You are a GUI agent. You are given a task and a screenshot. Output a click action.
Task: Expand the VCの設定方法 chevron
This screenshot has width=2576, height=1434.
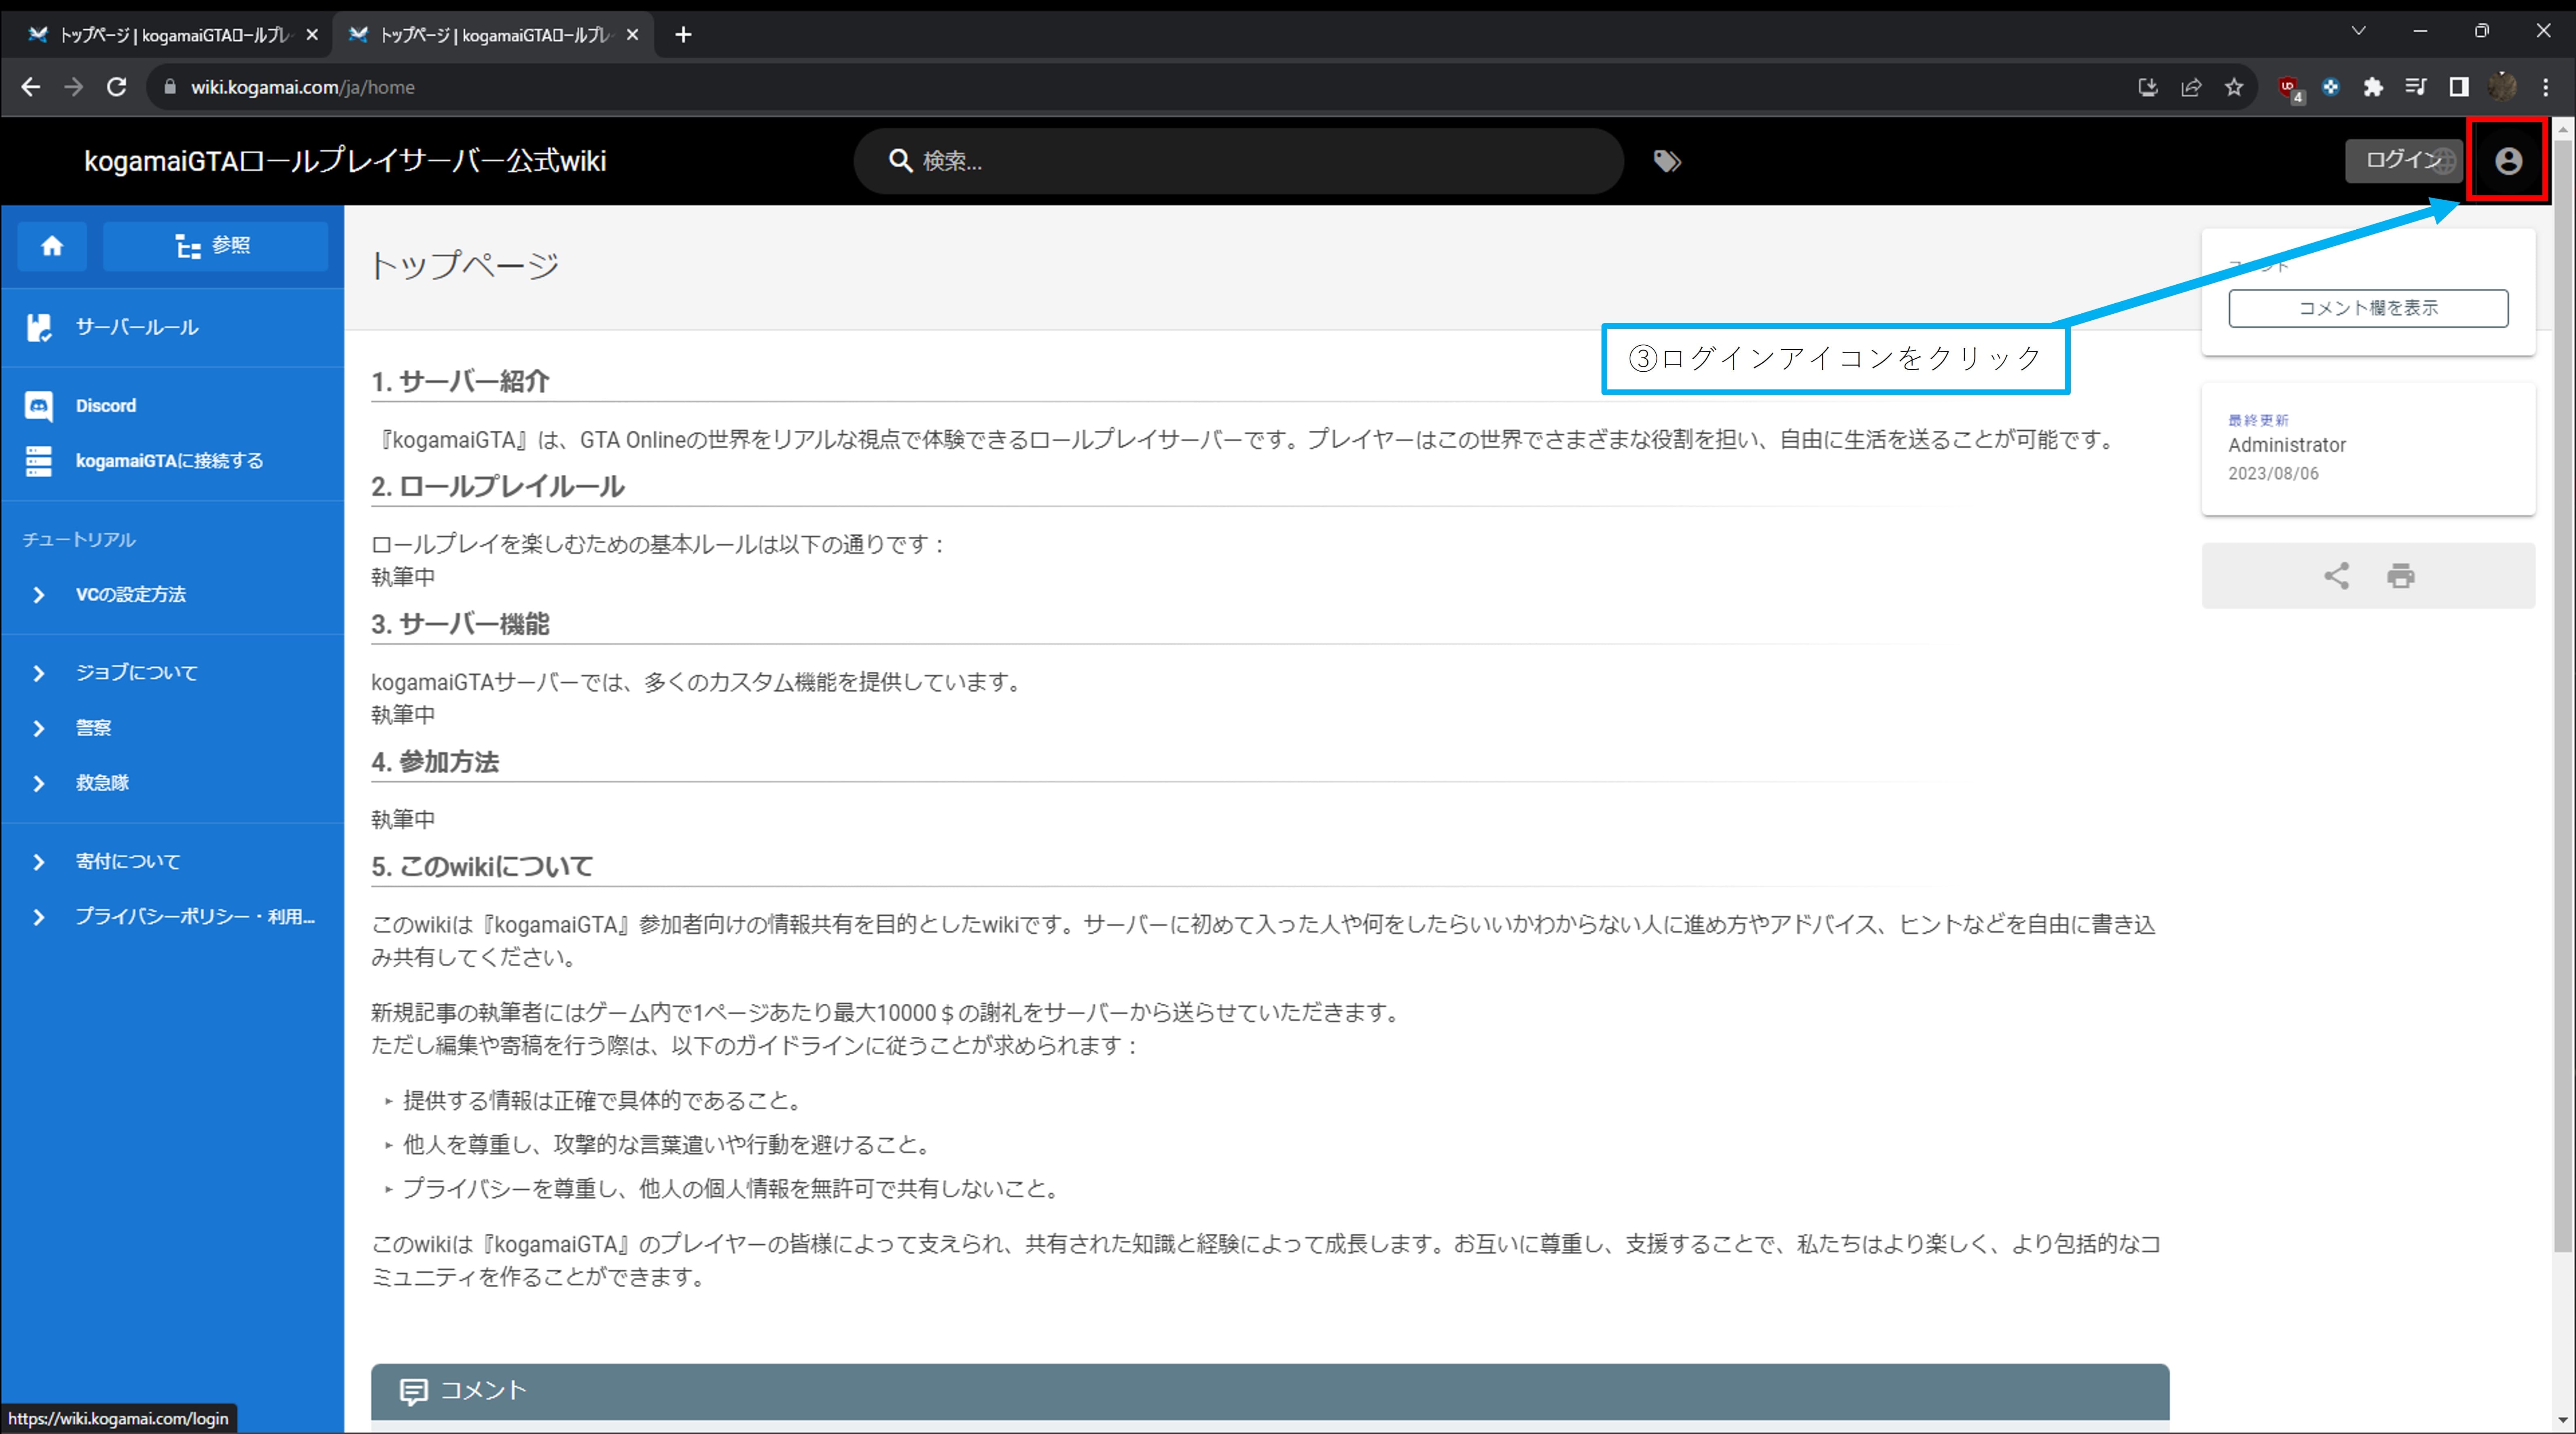38,595
